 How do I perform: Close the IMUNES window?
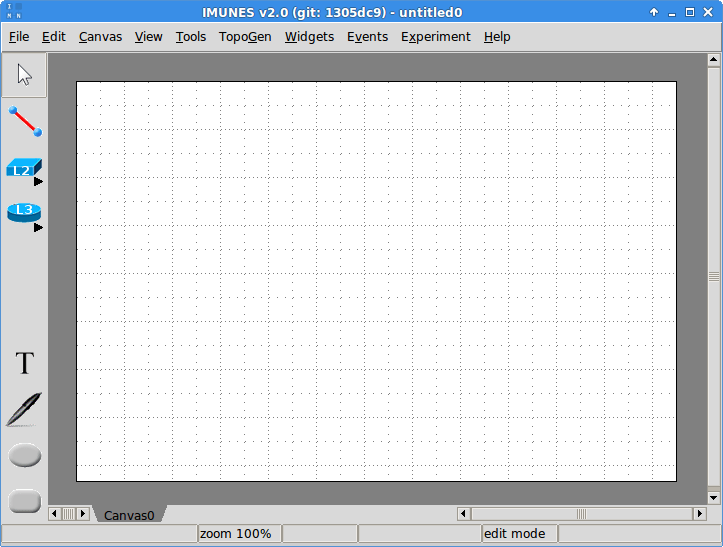click(x=708, y=12)
